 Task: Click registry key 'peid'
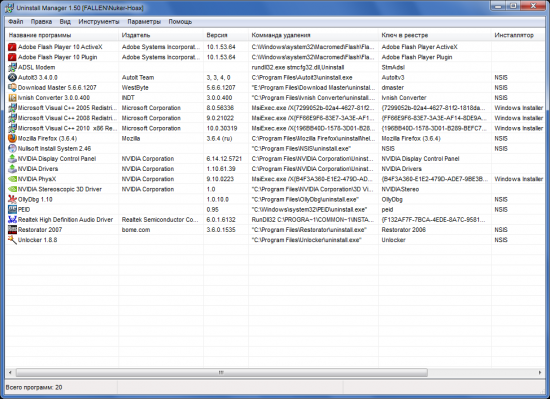(x=387, y=210)
